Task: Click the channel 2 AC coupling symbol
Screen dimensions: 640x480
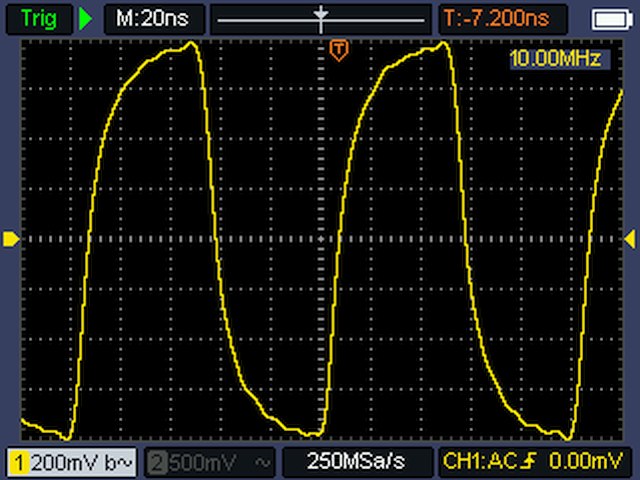Action: [262, 462]
